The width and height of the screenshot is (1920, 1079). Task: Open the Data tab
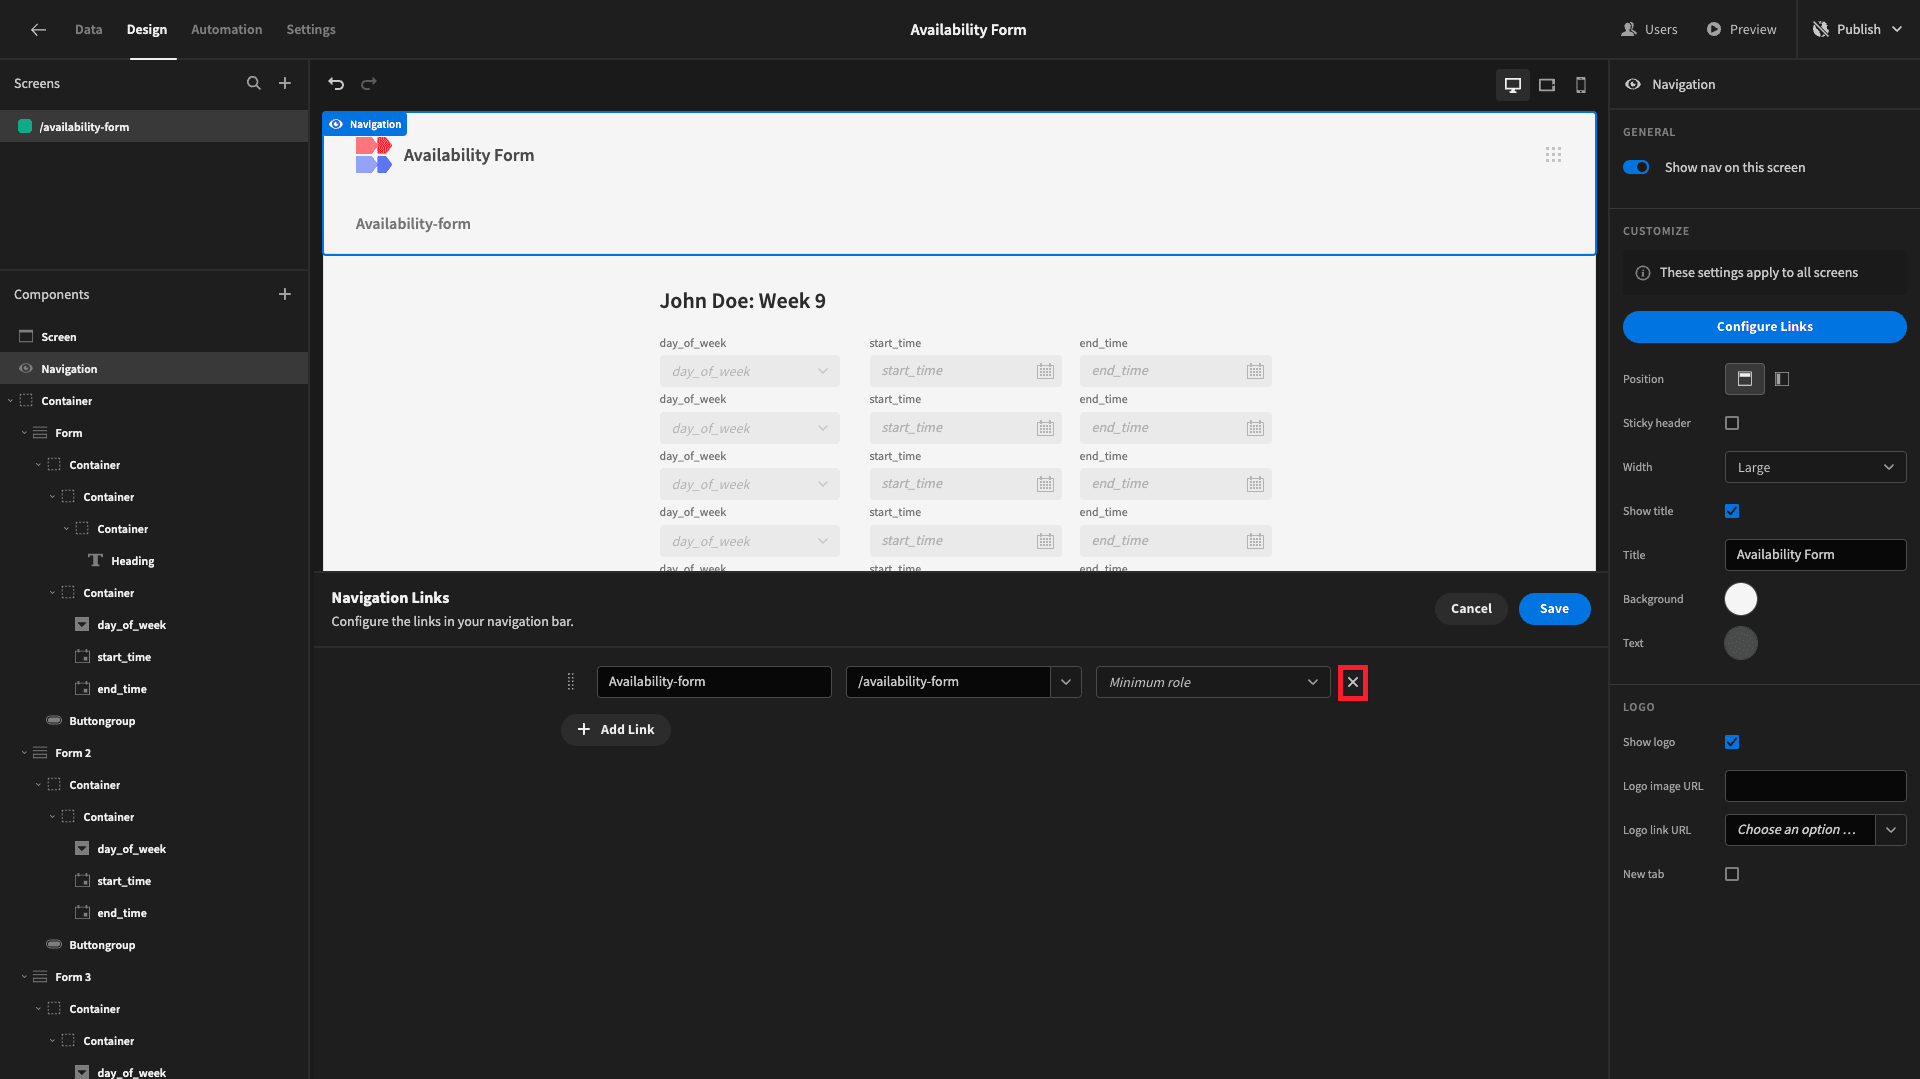[88, 30]
